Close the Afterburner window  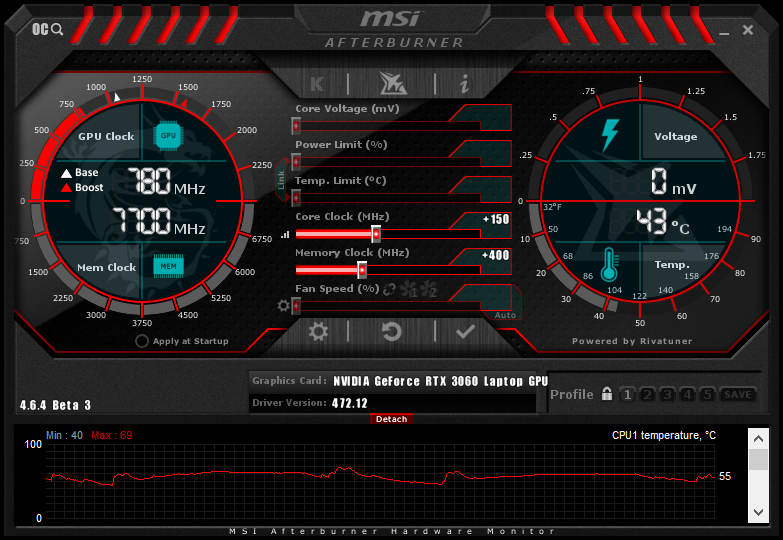coord(748,30)
